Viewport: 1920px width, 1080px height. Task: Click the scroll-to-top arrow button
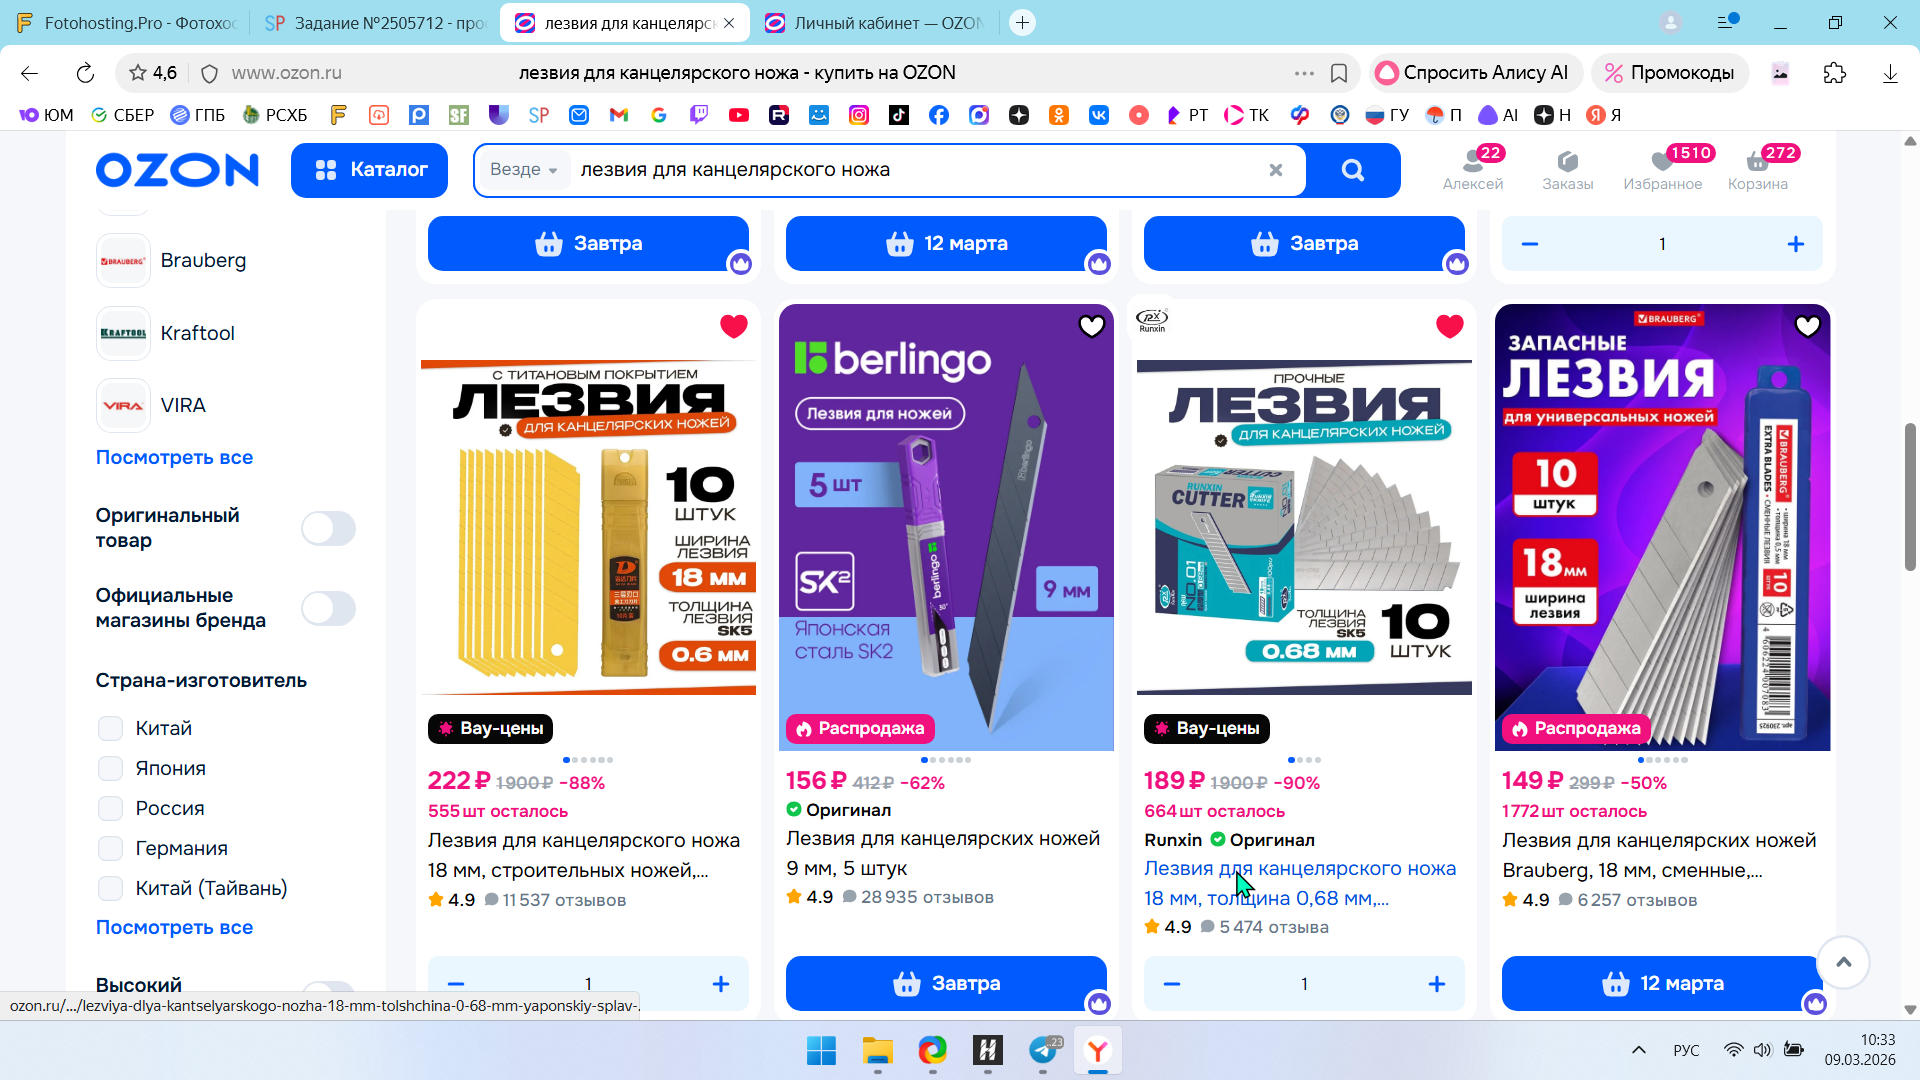pyautogui.click(x=1843, y=962)
